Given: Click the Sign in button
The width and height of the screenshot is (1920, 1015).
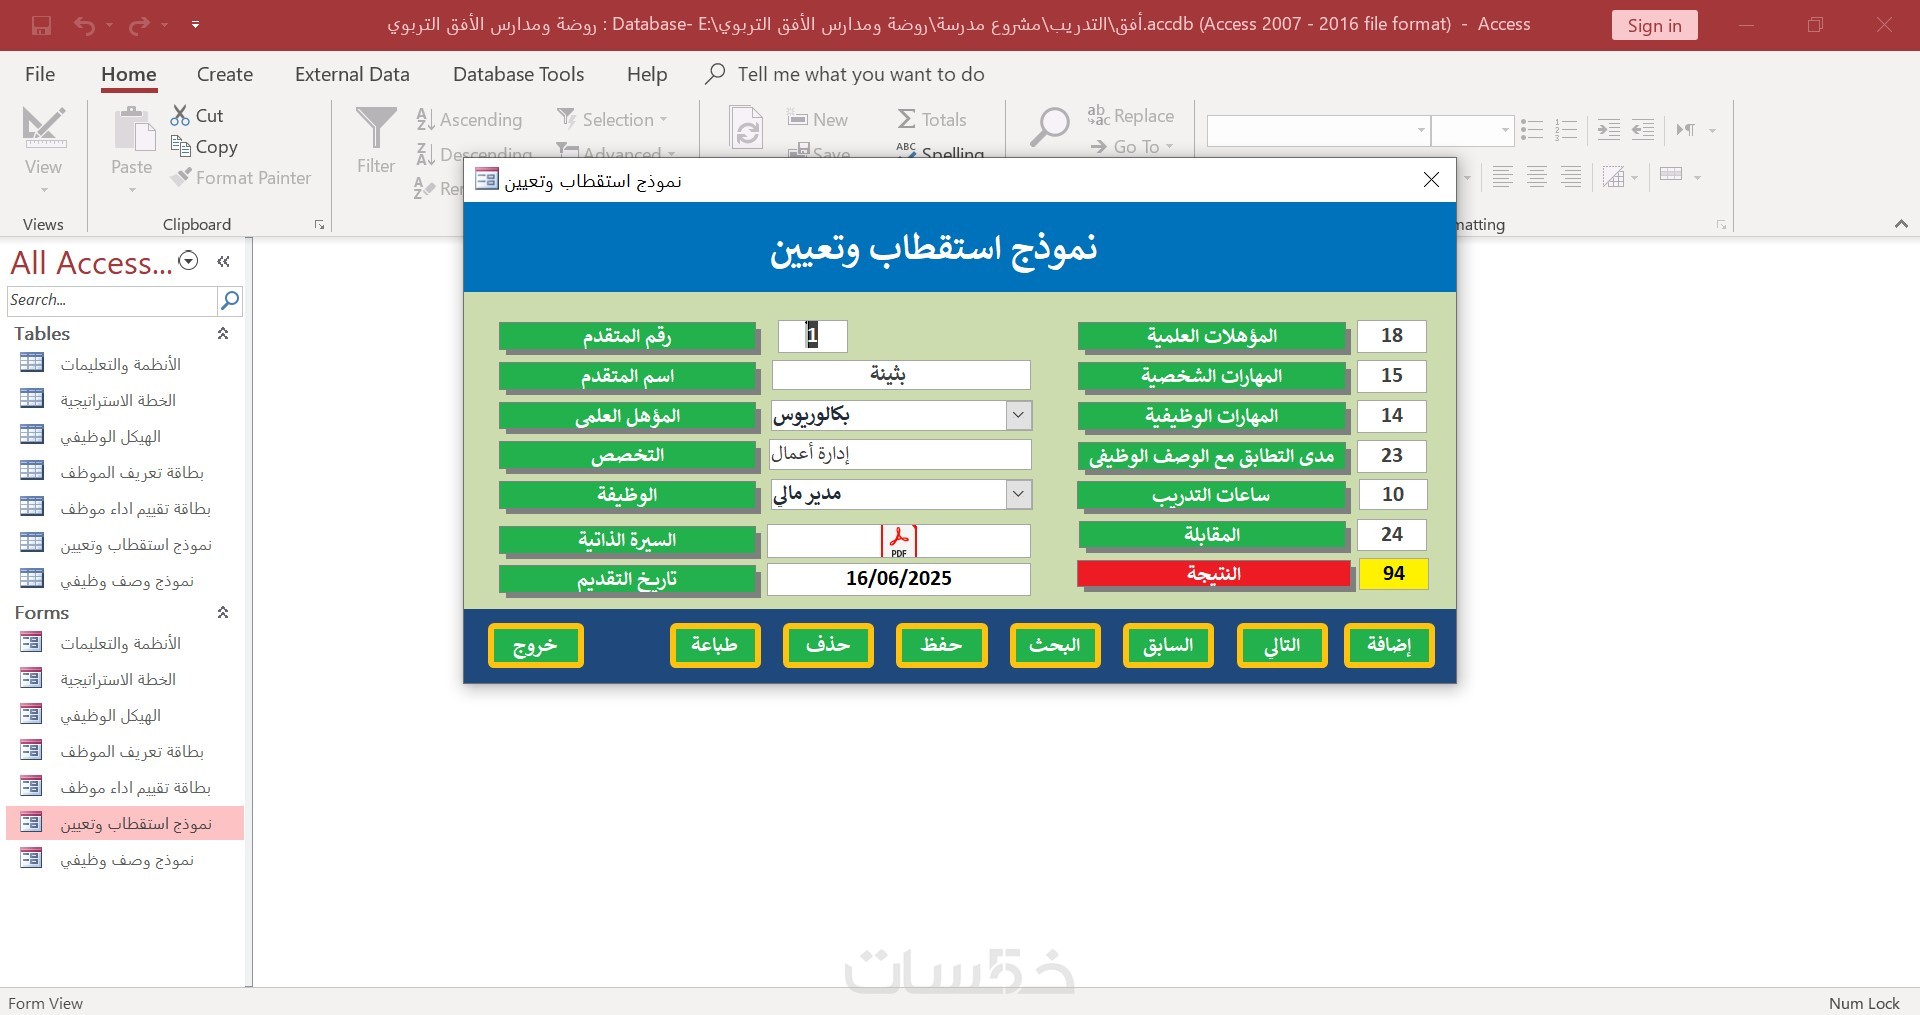Looking at the screenshot, I should click(1654, 25).
